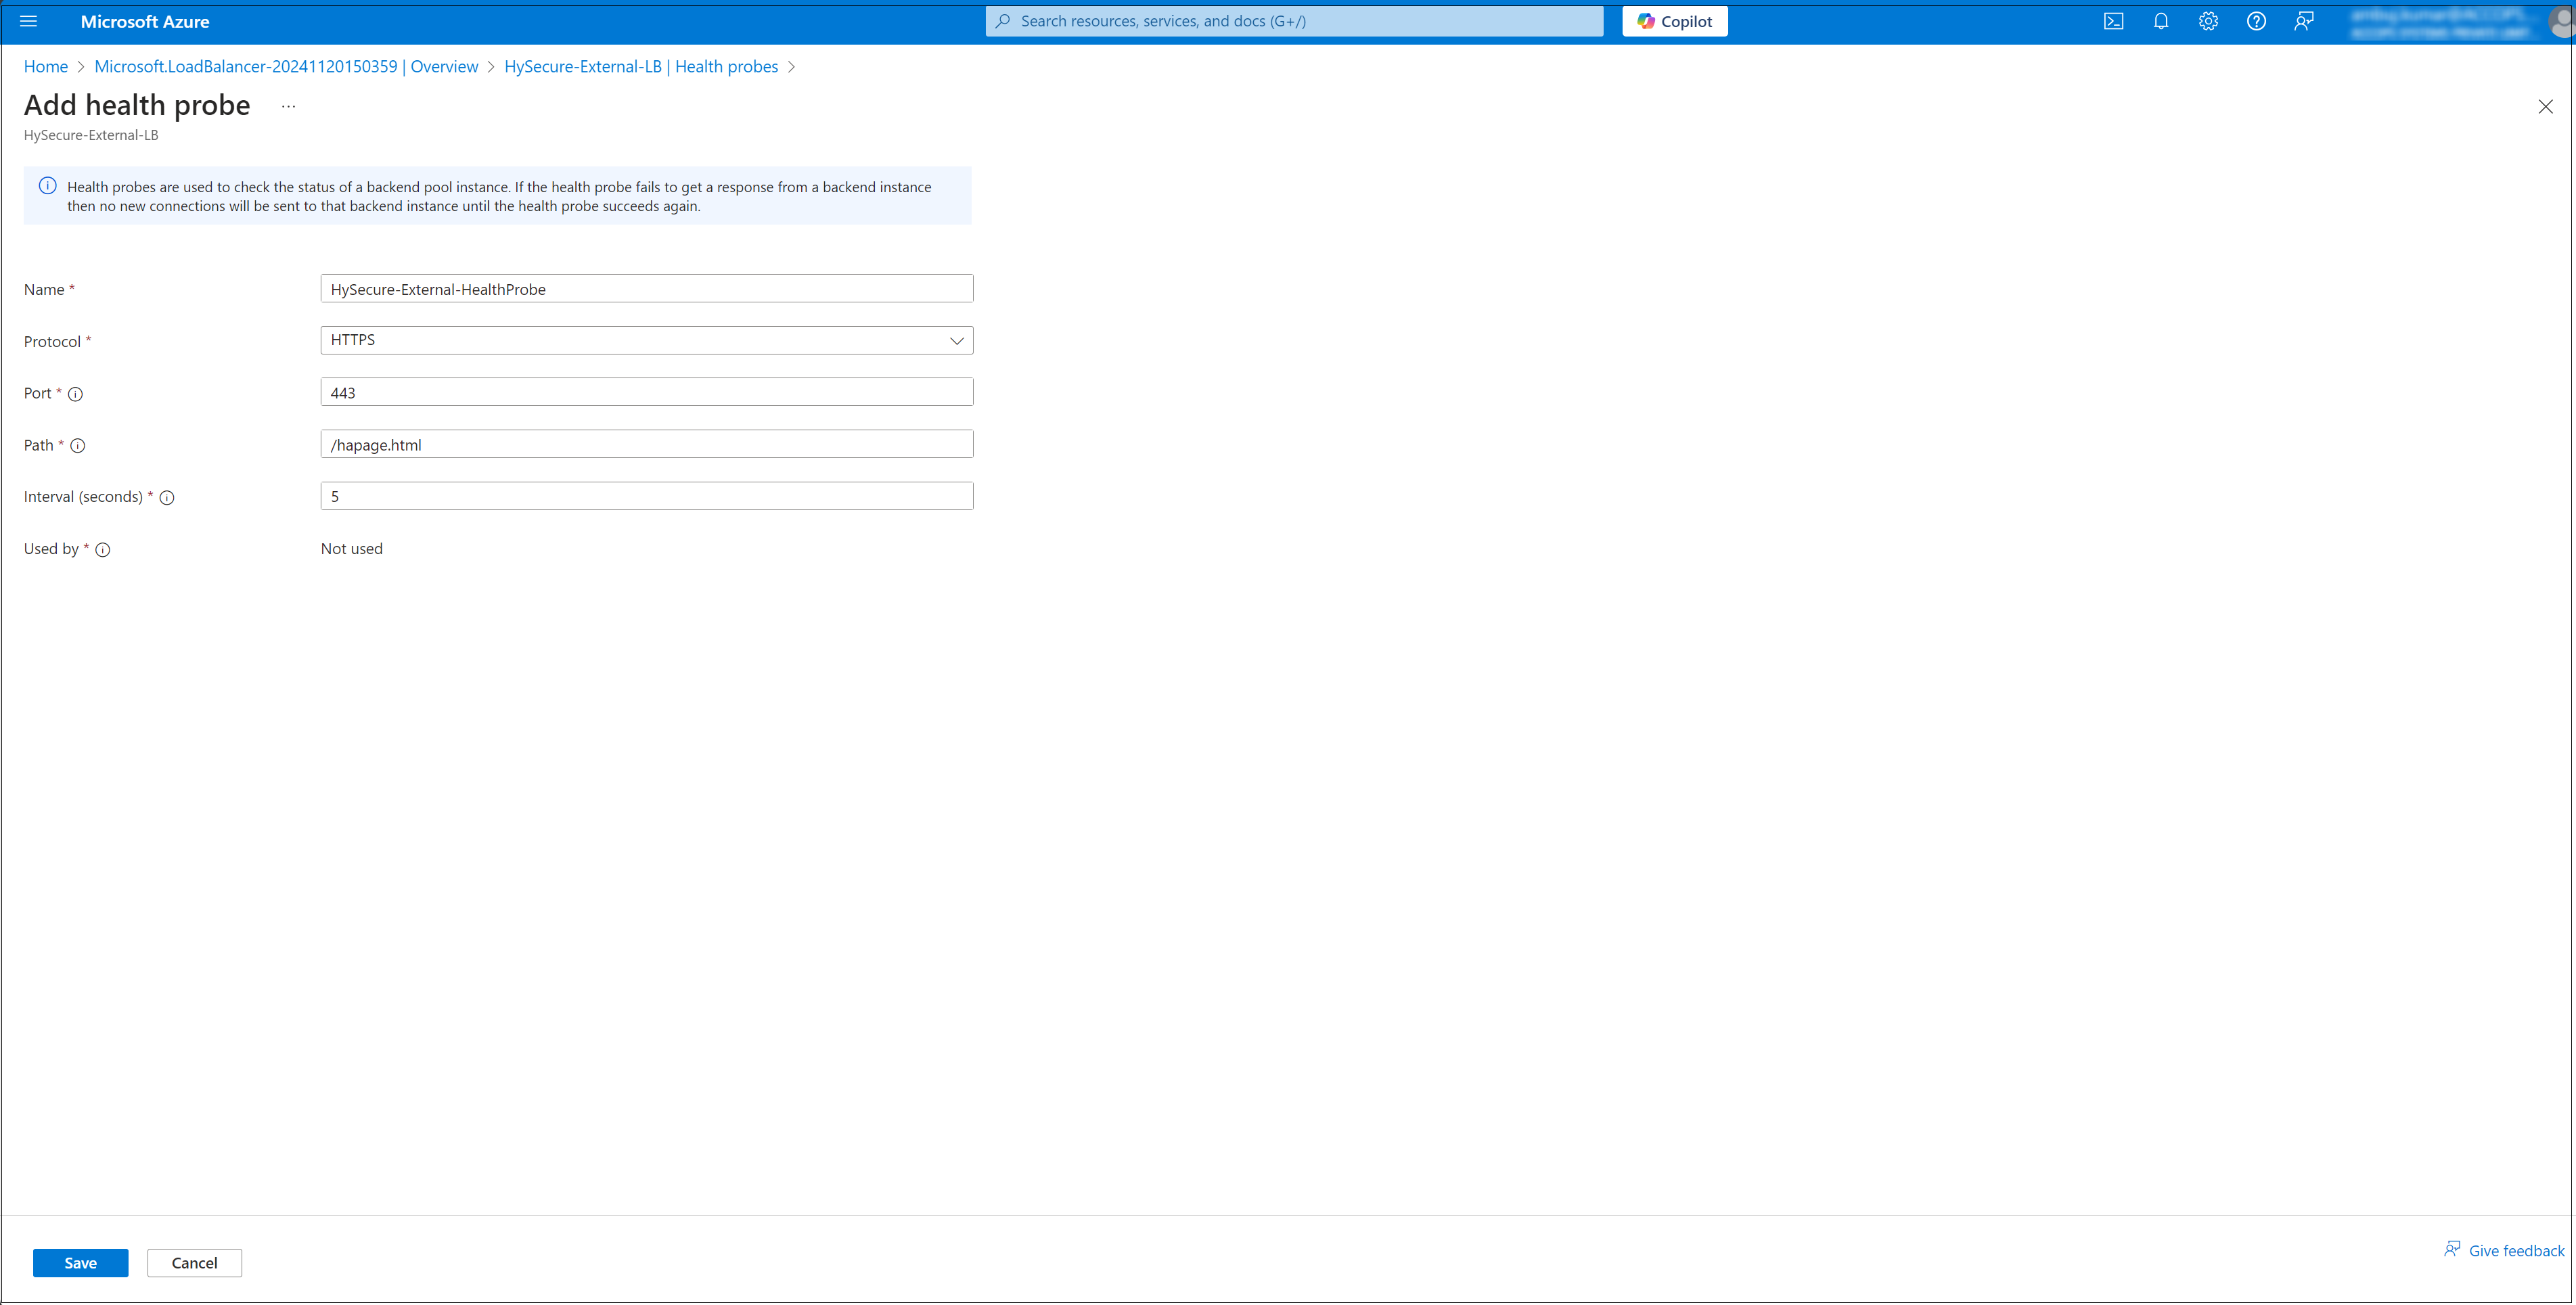
Task: Open Copilot from the top bar
Action: pyautogui.click(x=1674, y=21)
